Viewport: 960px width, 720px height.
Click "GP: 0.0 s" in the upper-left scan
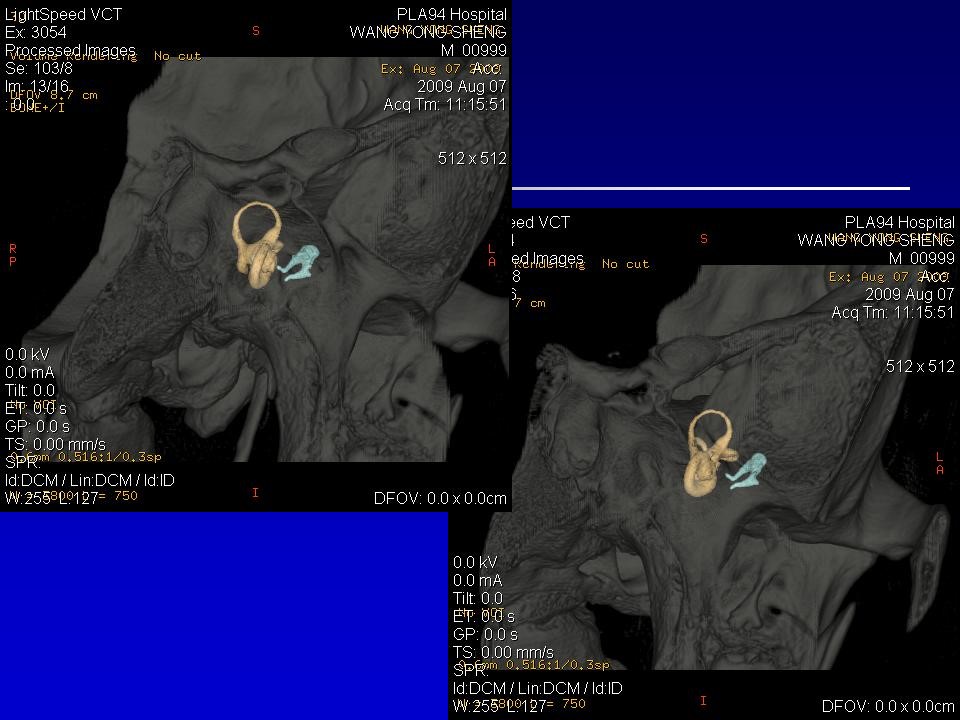tap(37, 426)
